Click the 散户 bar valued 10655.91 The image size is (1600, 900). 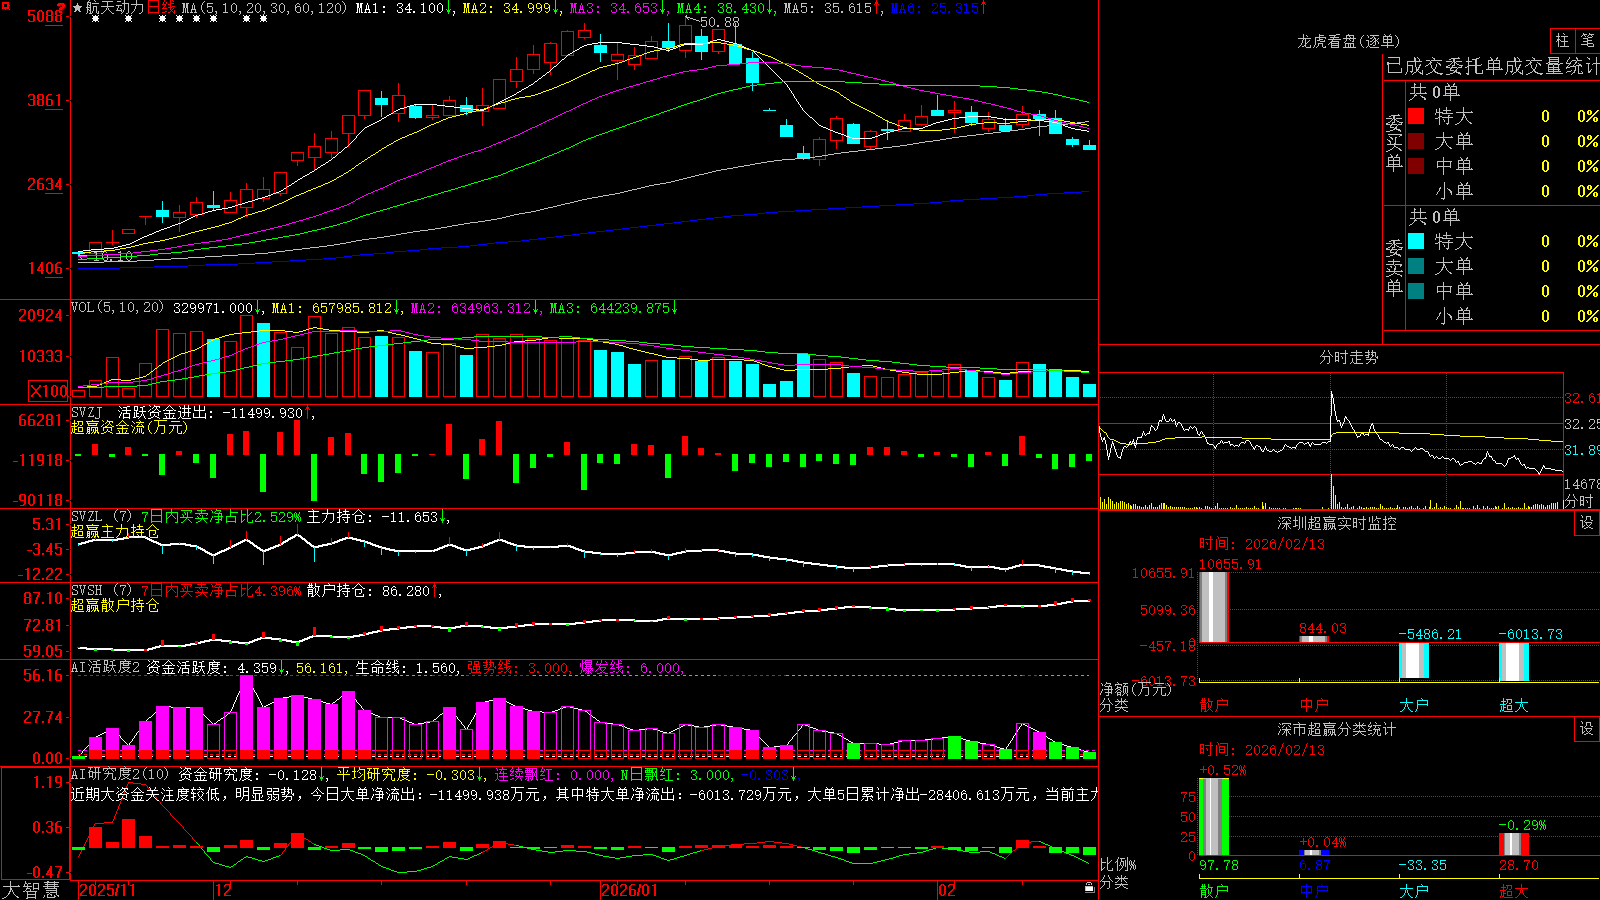coord(1214,607)
